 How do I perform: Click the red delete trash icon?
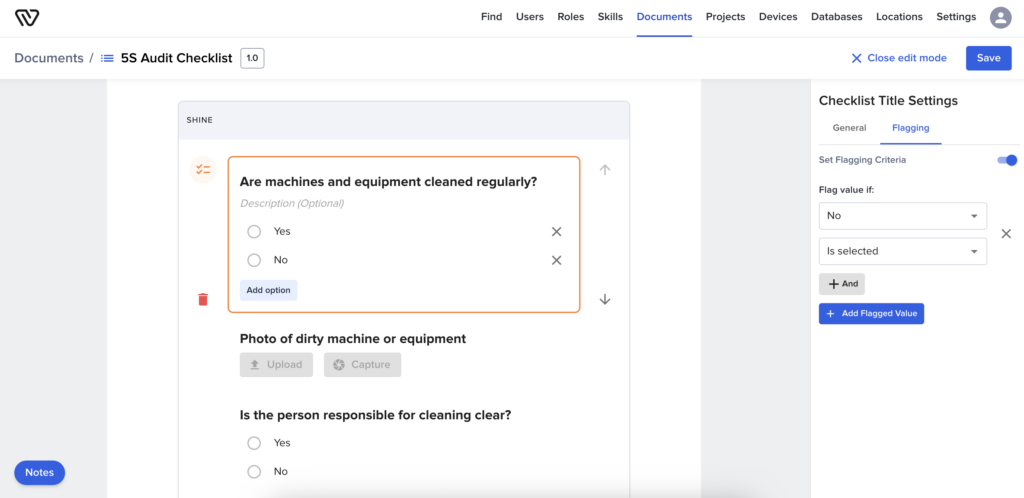pyautogui.click(x=203, y=299)
